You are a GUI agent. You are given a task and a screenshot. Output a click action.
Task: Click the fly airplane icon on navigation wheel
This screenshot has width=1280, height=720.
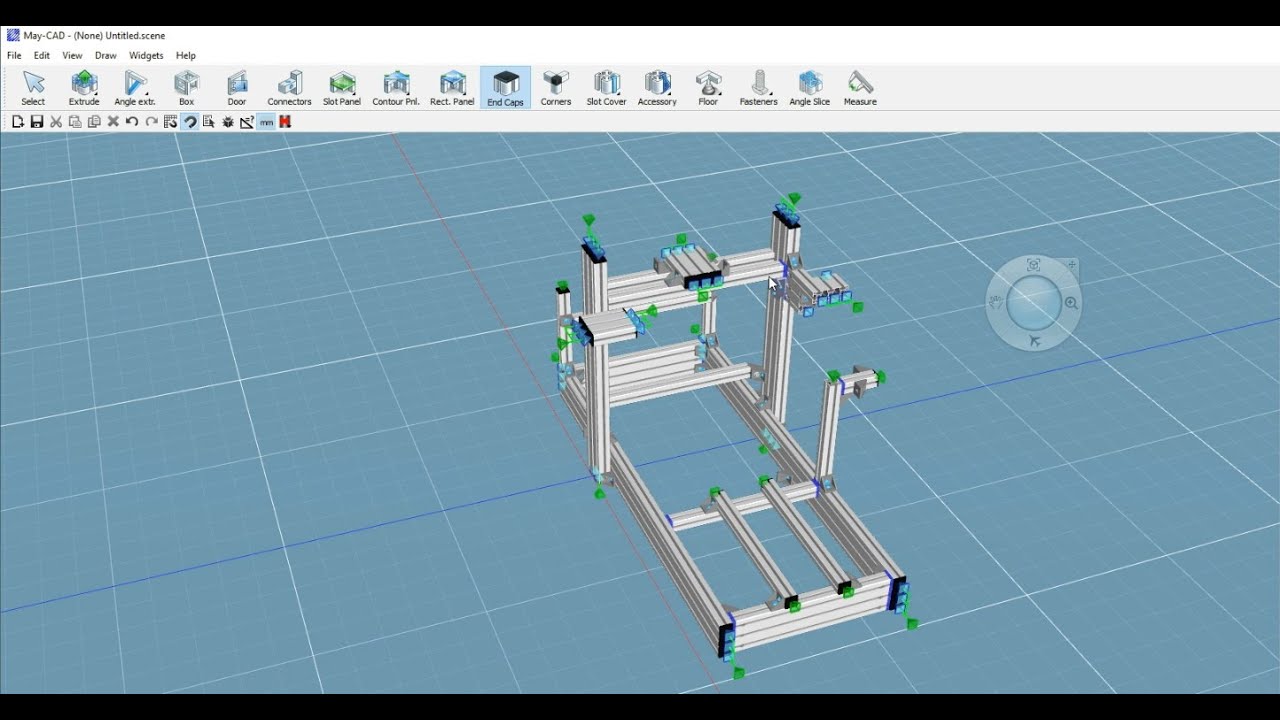[1034, 340]
